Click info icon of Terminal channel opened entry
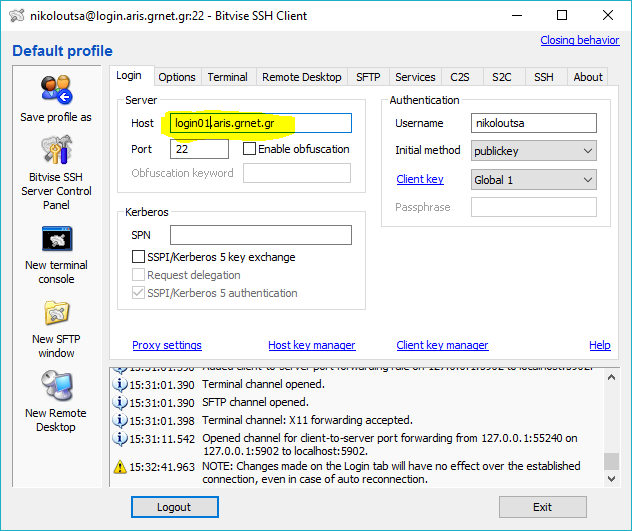 [x=121, y=384]
